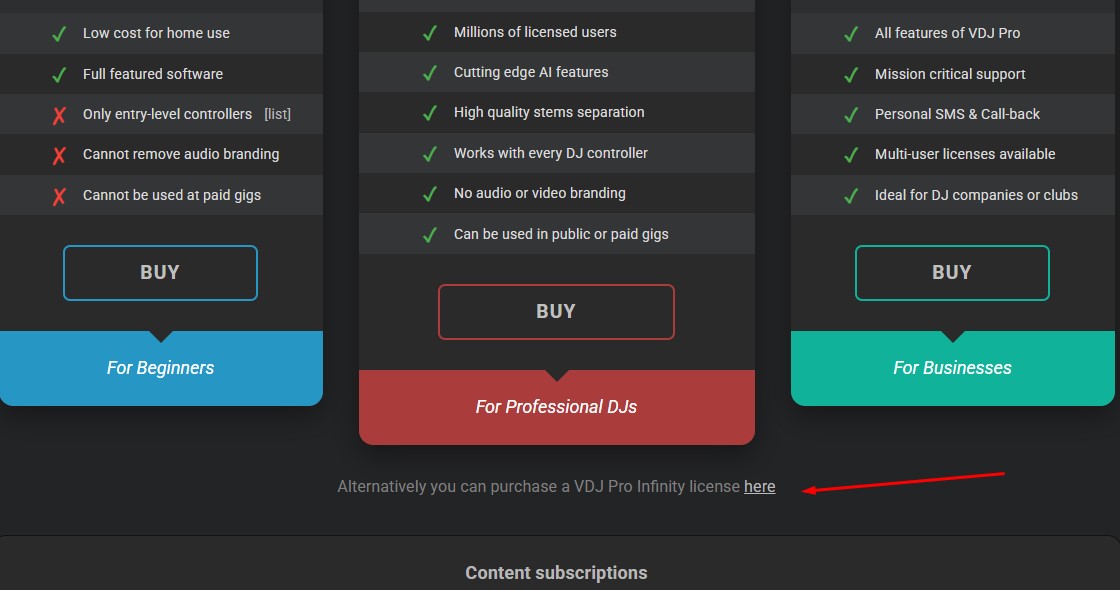The width and height of the screenshot is (1120, 590).
Task: Click the BUY button above For Beginners
Action: [160, 273]
